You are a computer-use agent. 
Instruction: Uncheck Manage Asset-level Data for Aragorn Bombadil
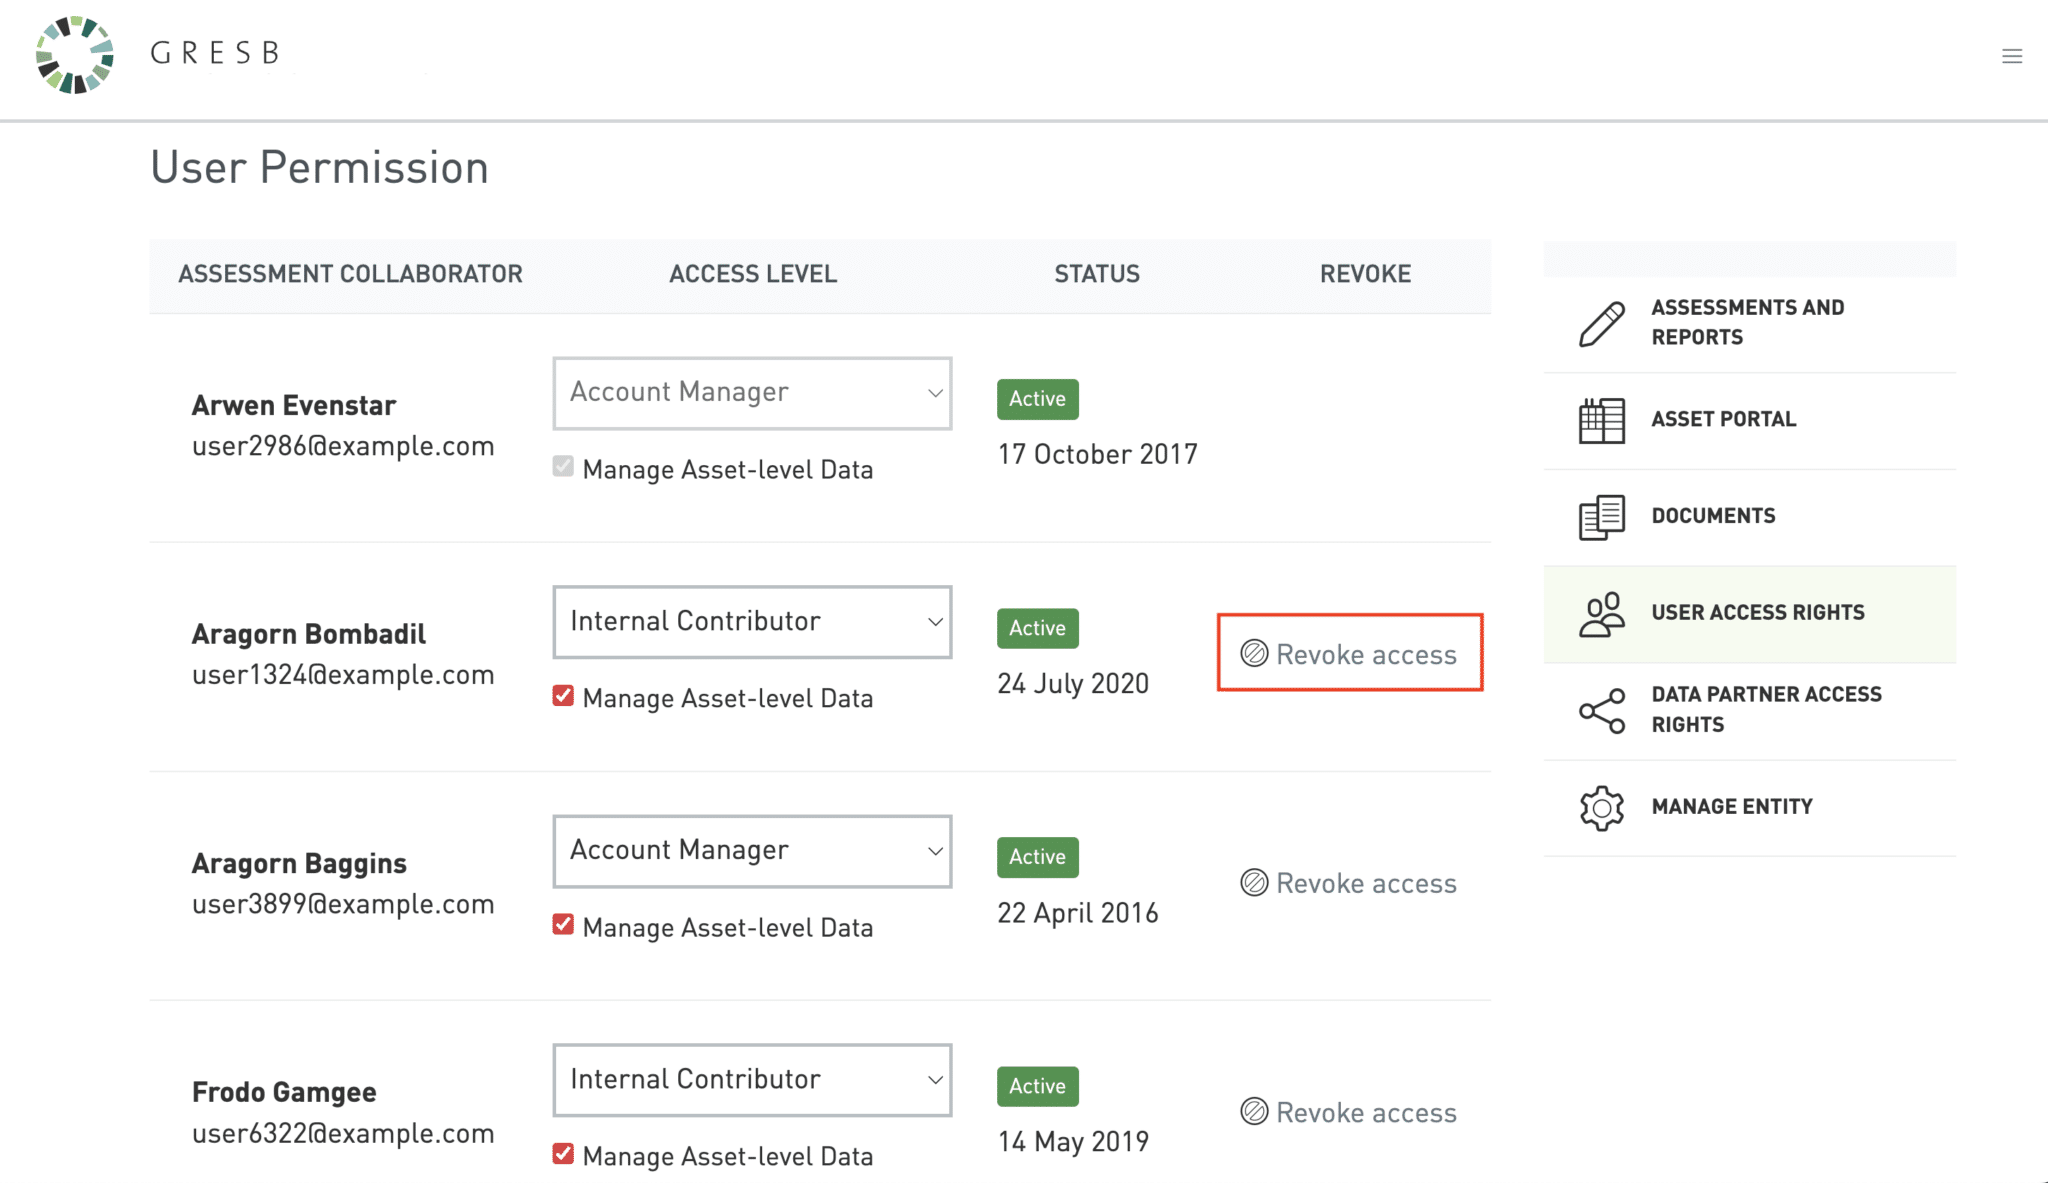pyautogui.click(x=563, y=696)
